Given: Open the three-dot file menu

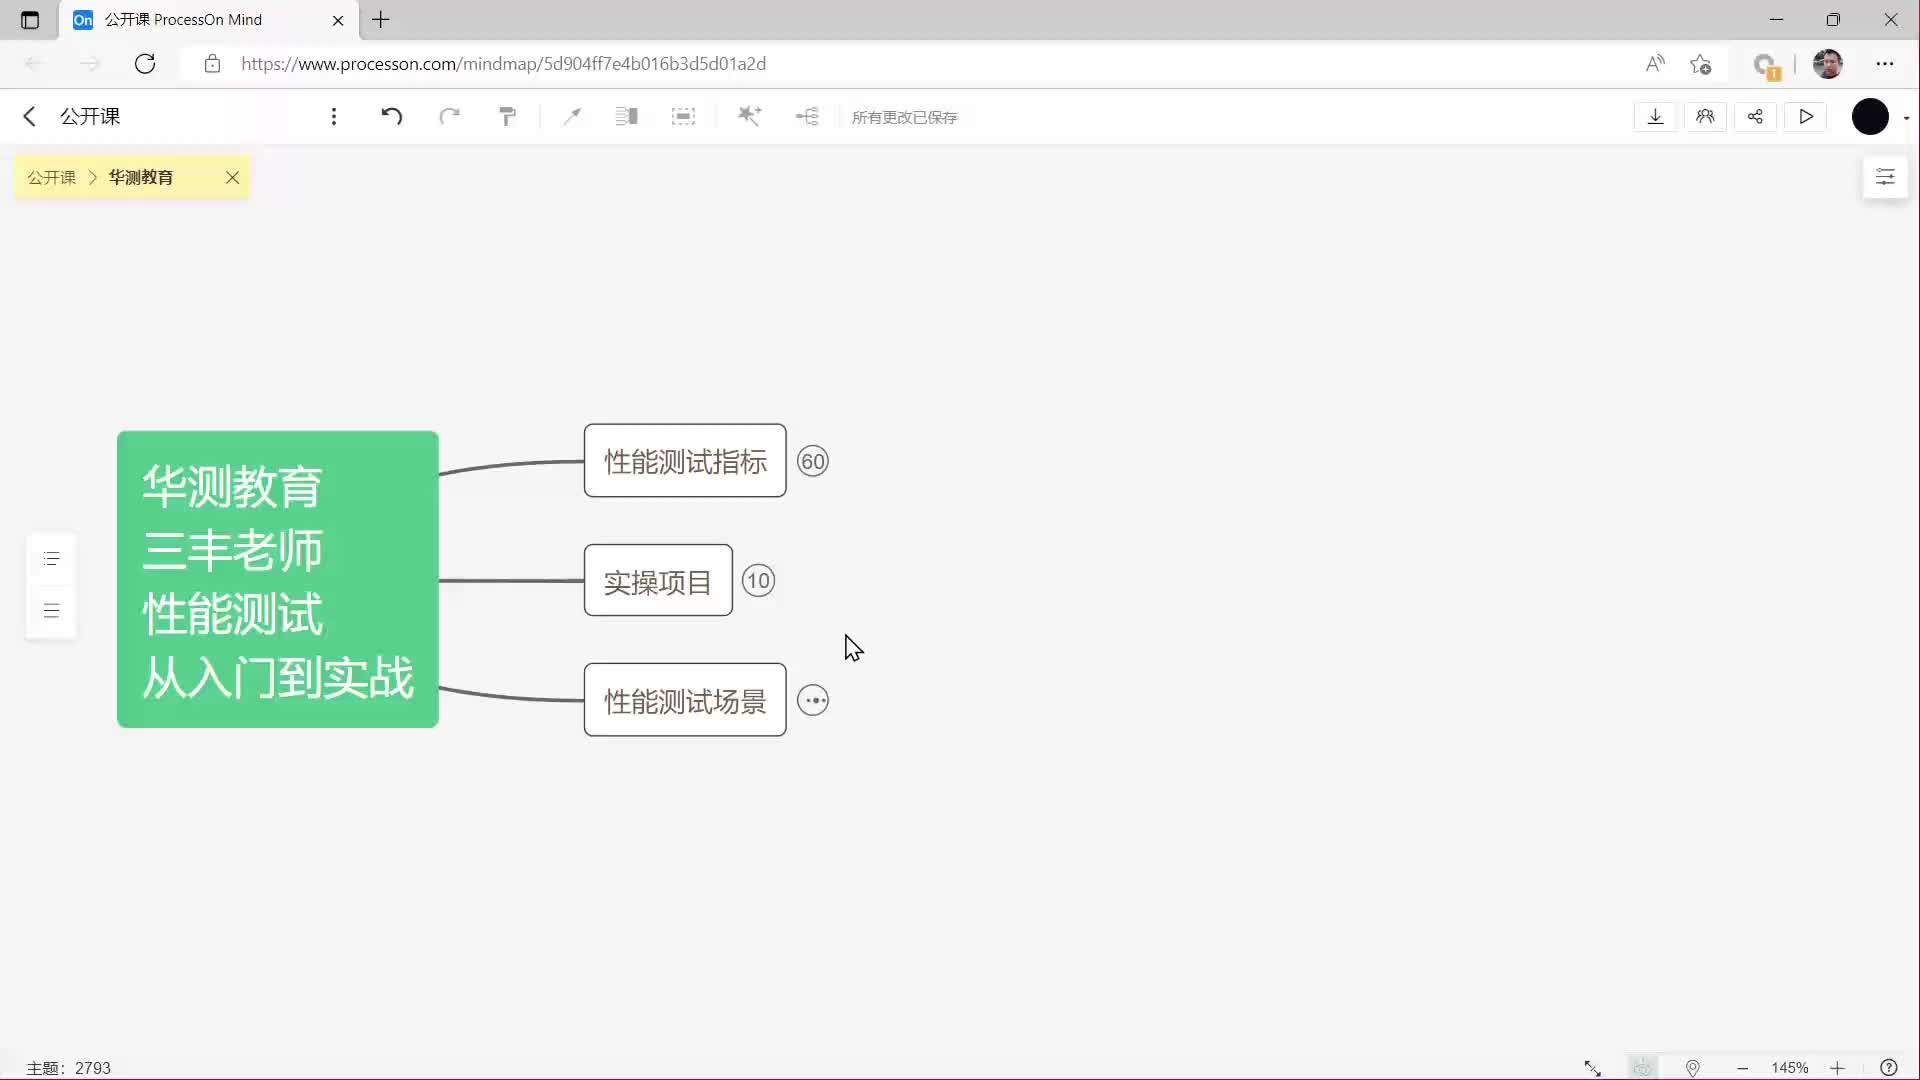Looking at the screenshot, I should click(x=334, y=117).
